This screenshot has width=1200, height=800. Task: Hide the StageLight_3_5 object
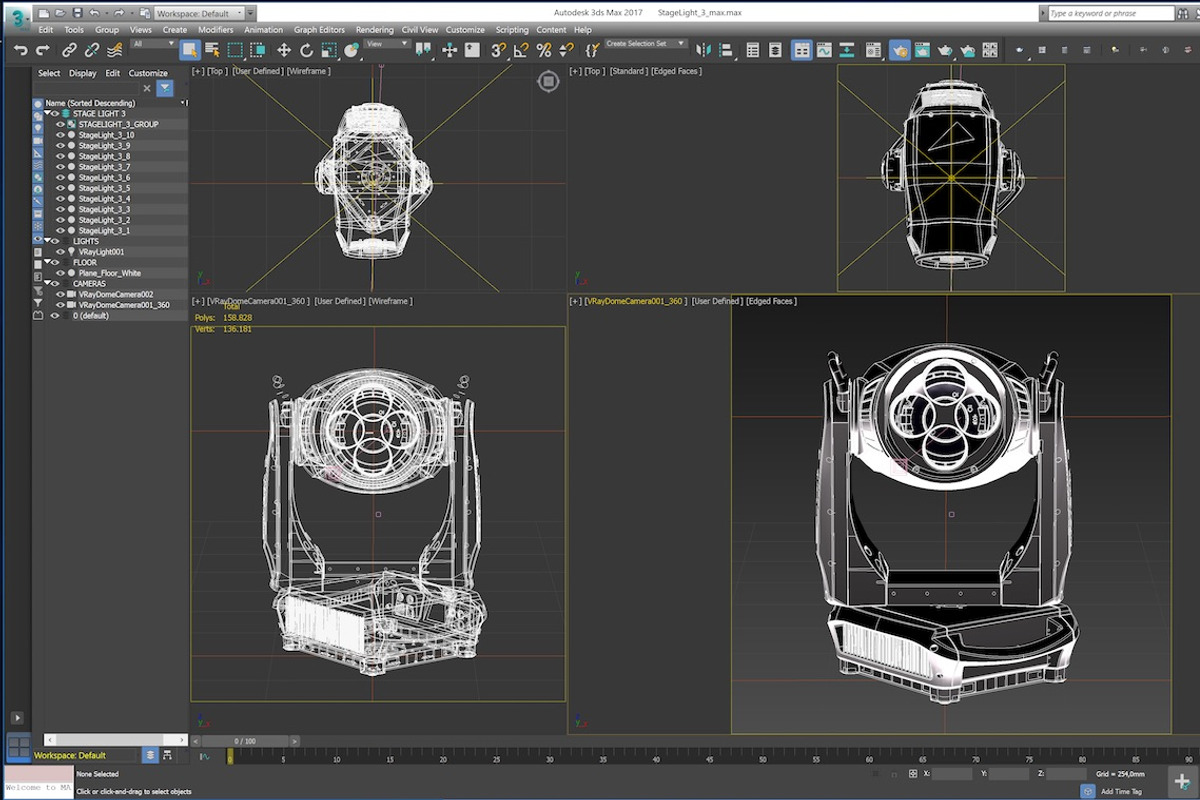coord(60,188)
